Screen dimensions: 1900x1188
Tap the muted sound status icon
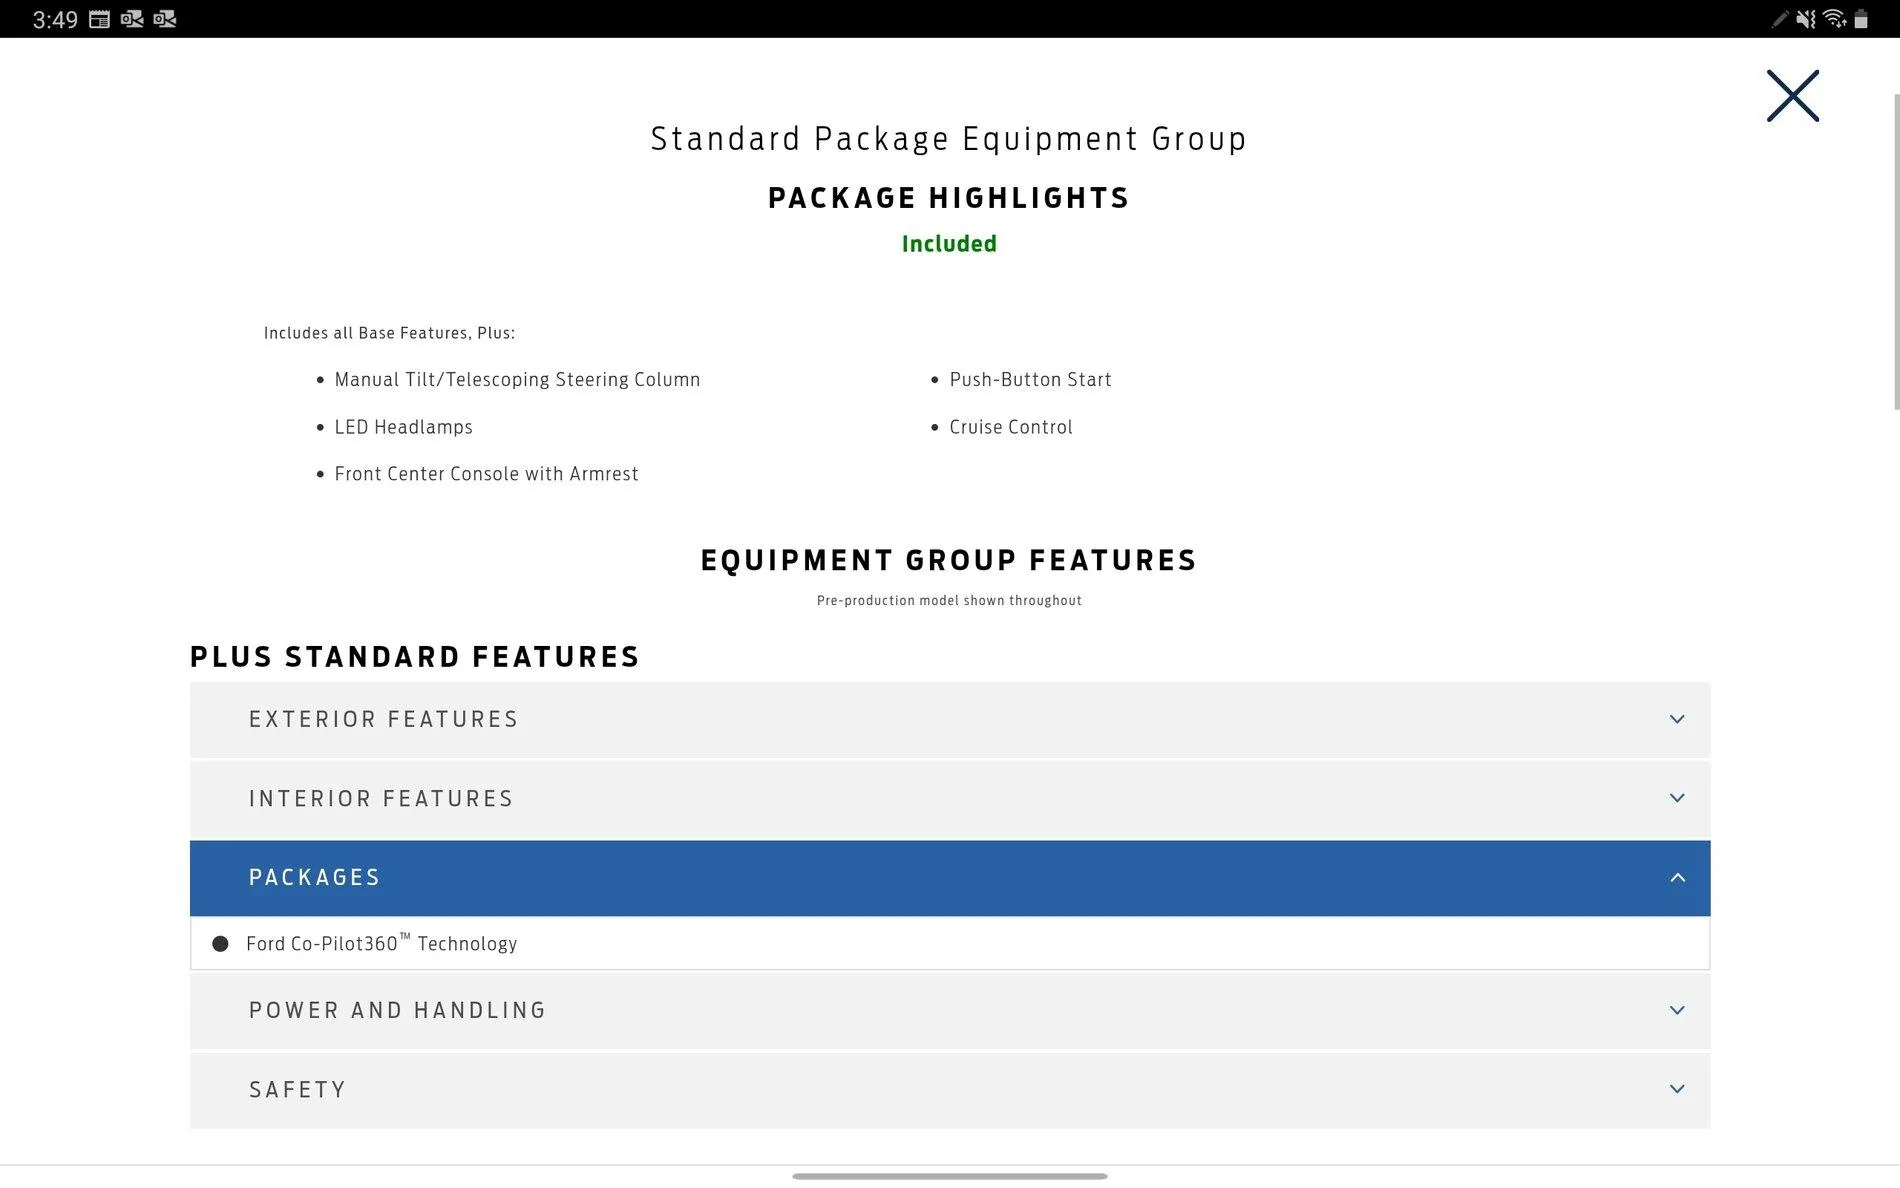click(1805, 19)
